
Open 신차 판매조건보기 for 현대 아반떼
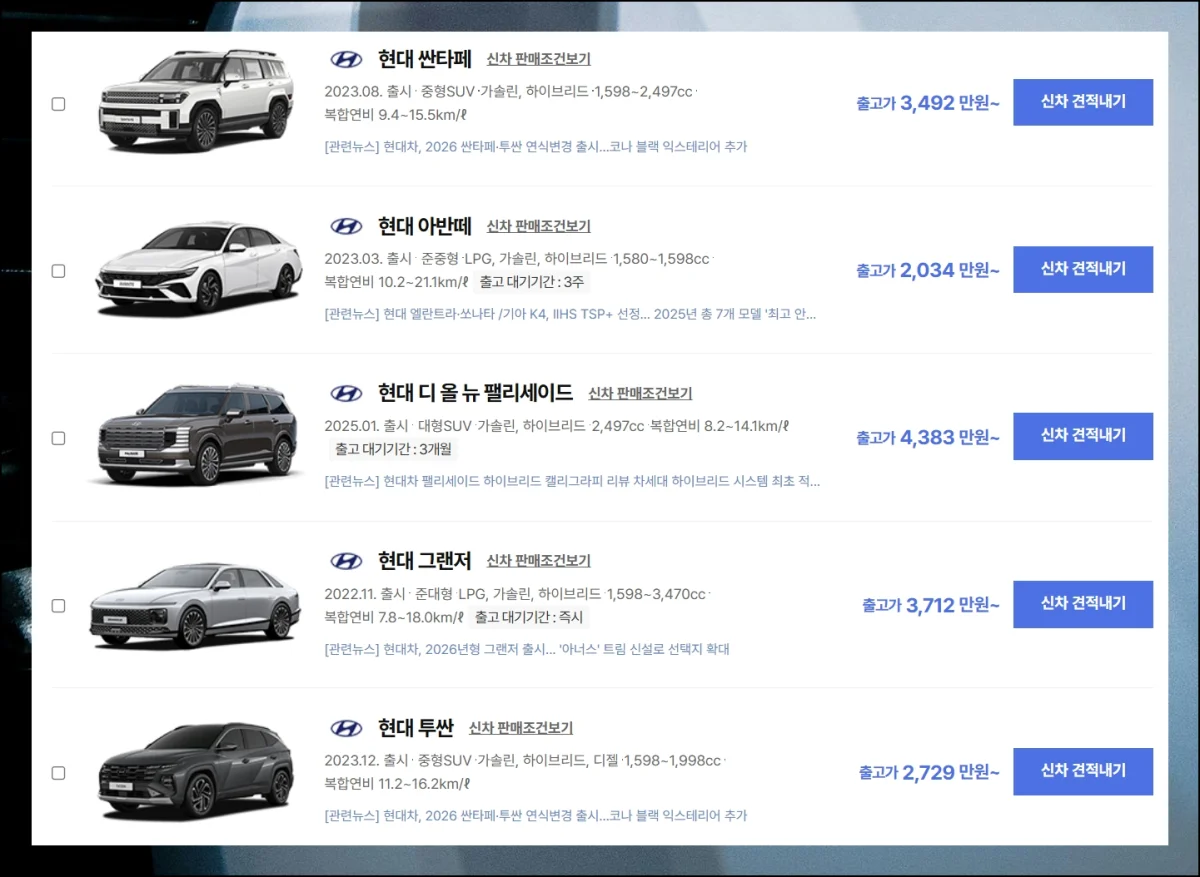(539, 227)
